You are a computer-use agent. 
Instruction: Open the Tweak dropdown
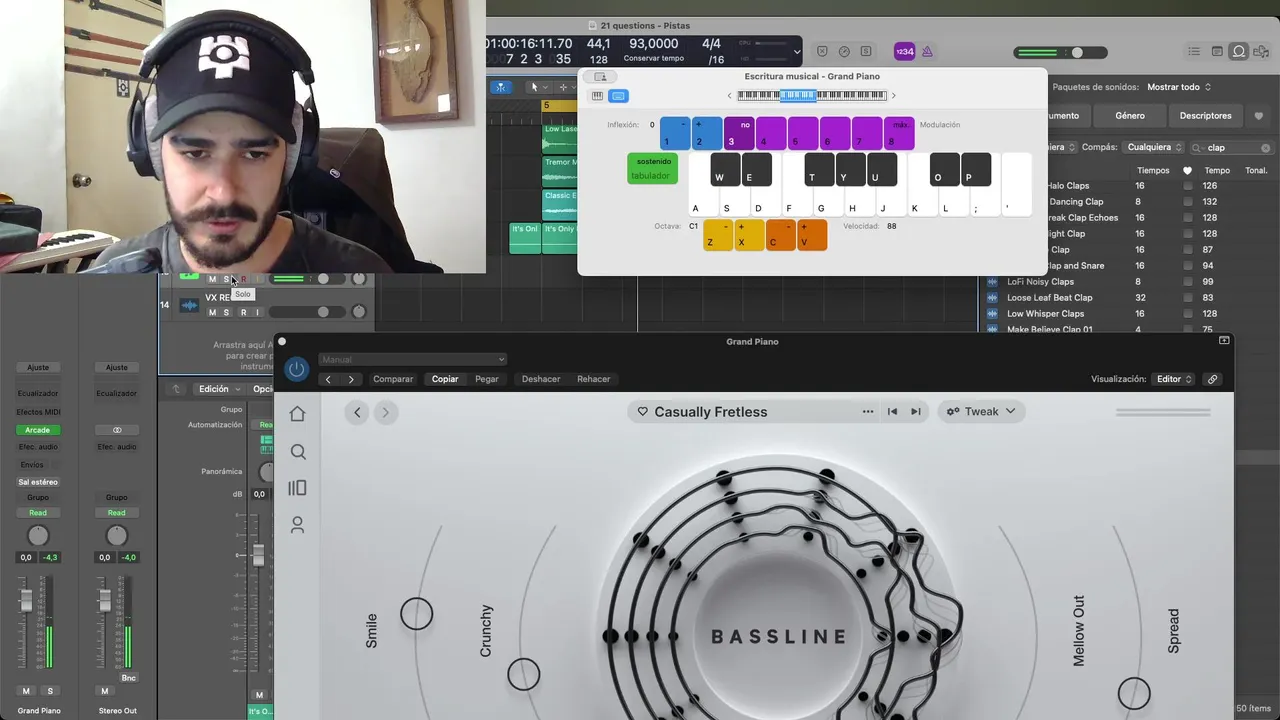pyautogui.click(x=981, y=412)
